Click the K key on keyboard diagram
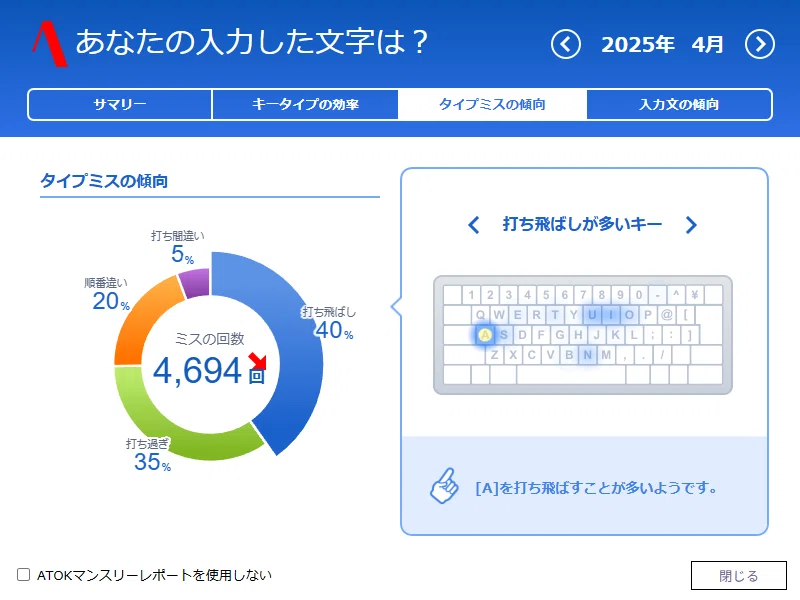The height and width of the screenshot is (600, 800). click(x=615, y=335)
